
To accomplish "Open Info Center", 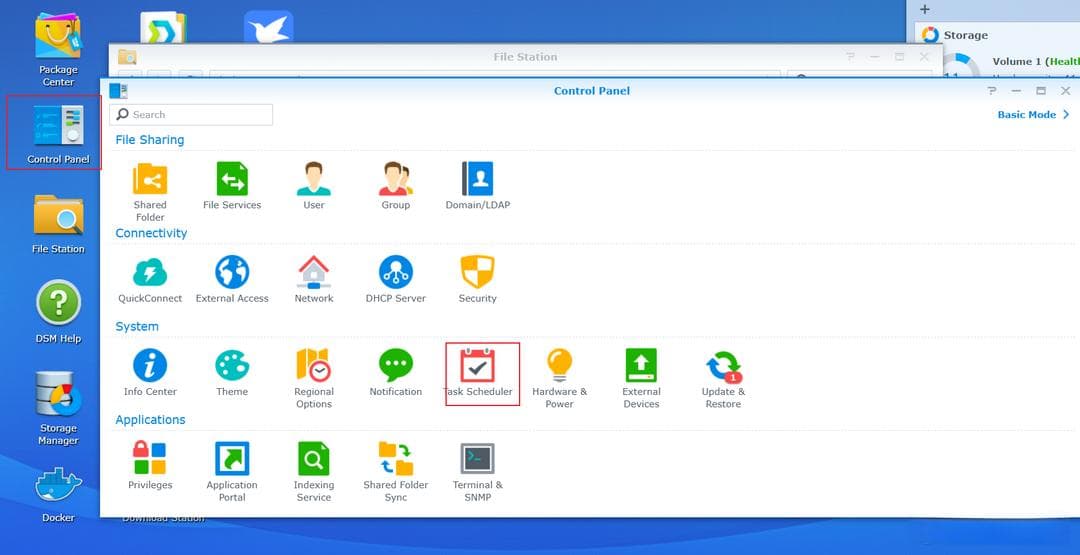I will point(149,372).
